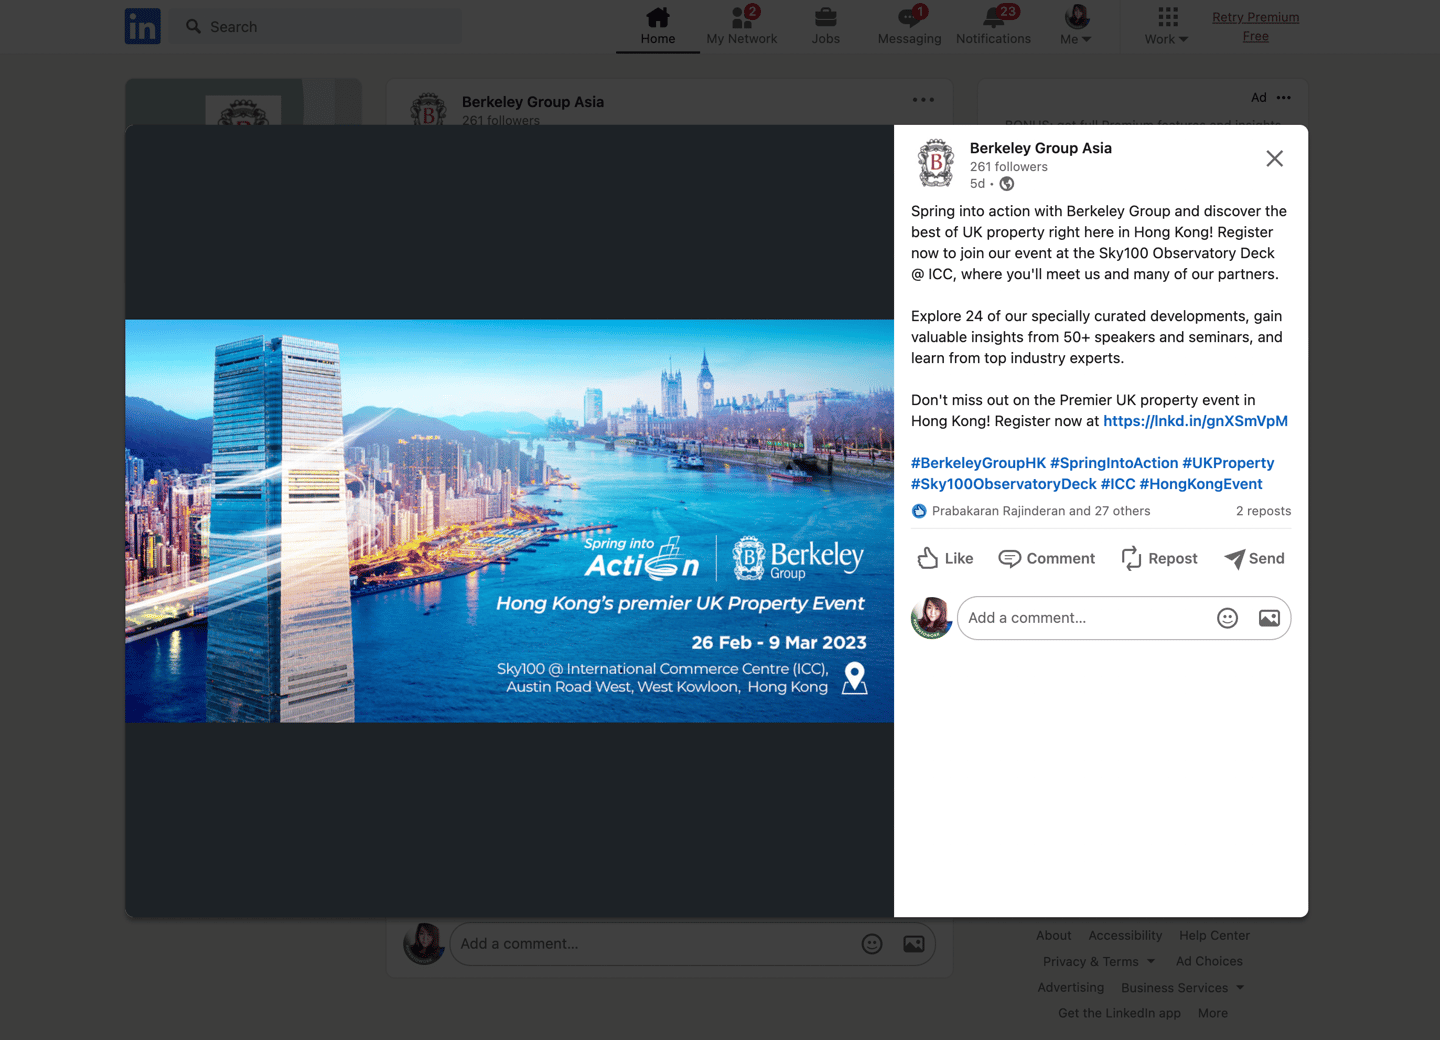Open Messaging inbox
The image size is (1440, 1040).
coord(910,27)
